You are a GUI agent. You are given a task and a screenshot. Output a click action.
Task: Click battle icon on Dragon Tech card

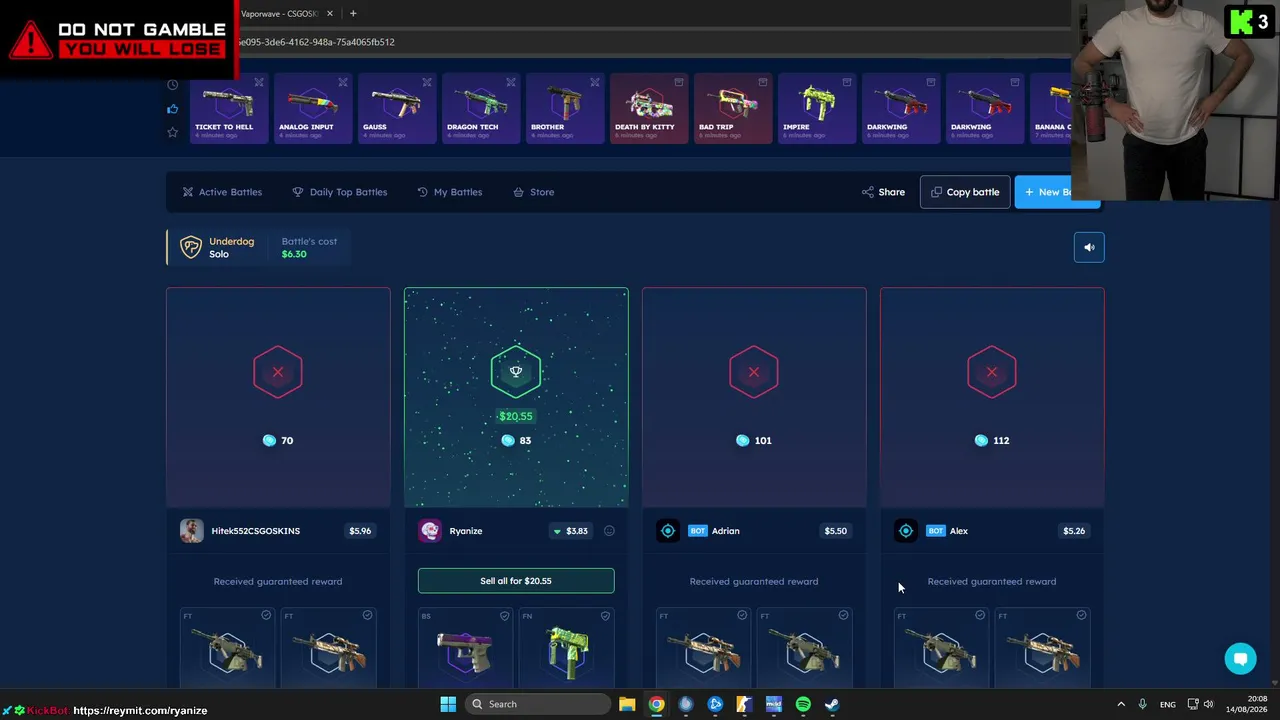coord(511,82)
